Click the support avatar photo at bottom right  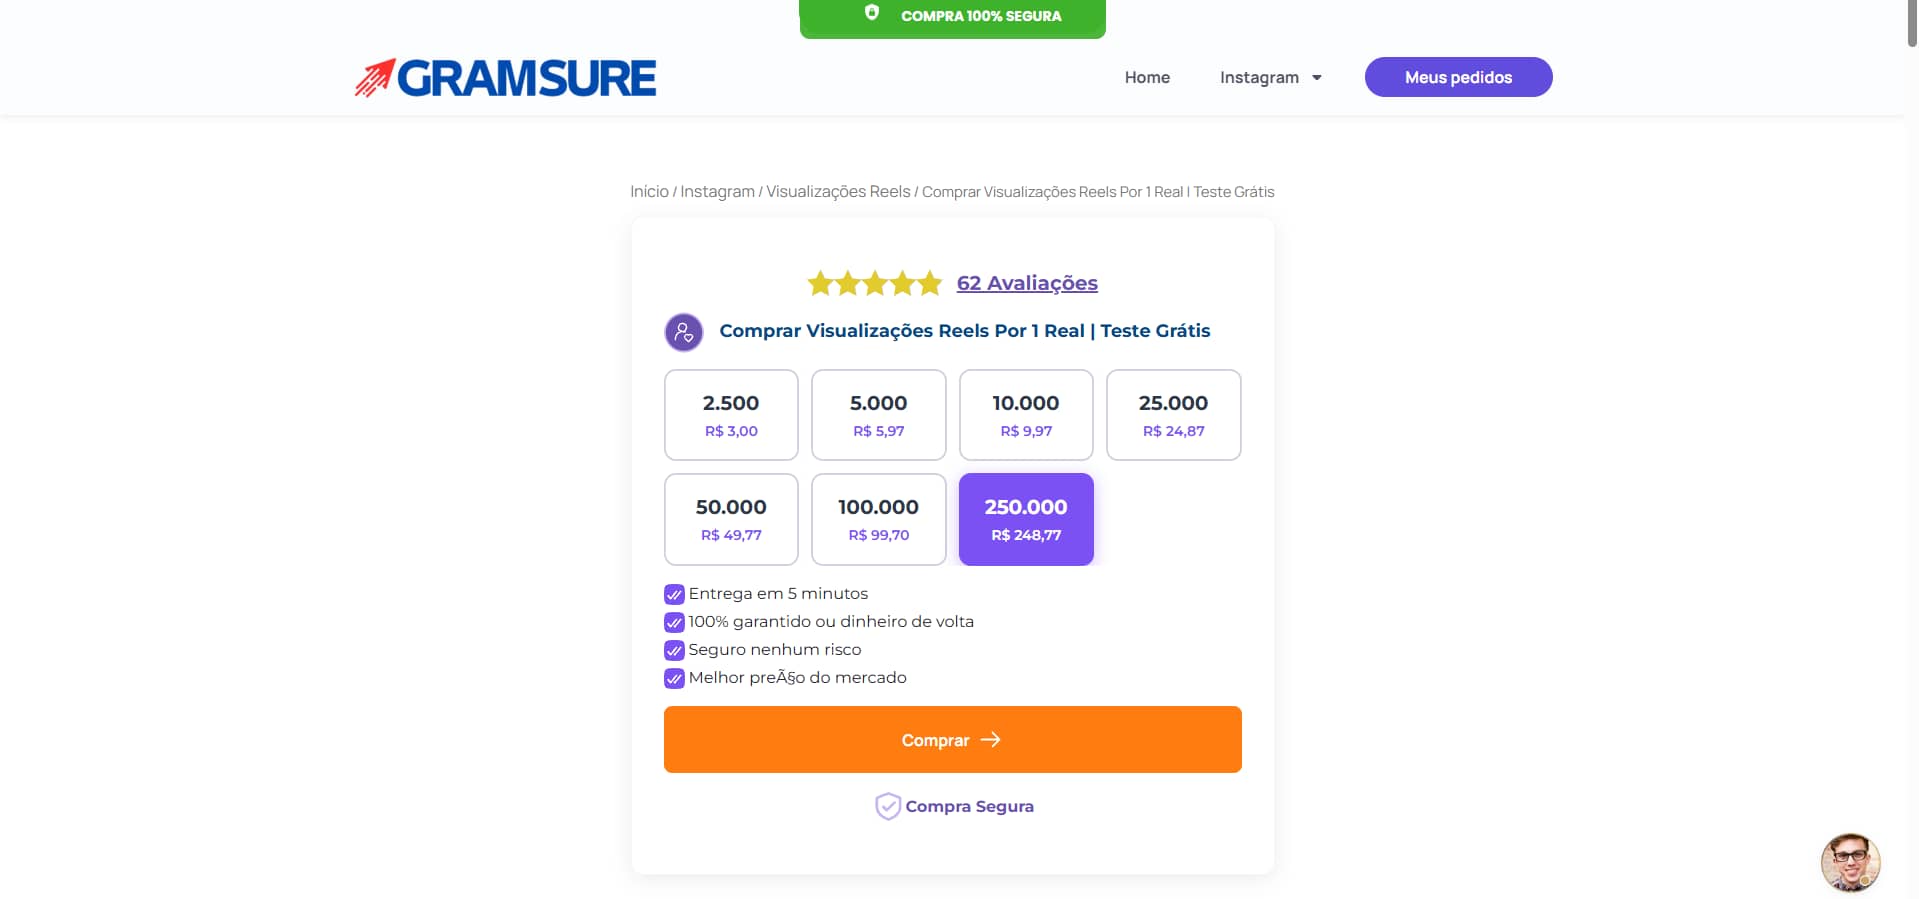tap(1849, 862)
